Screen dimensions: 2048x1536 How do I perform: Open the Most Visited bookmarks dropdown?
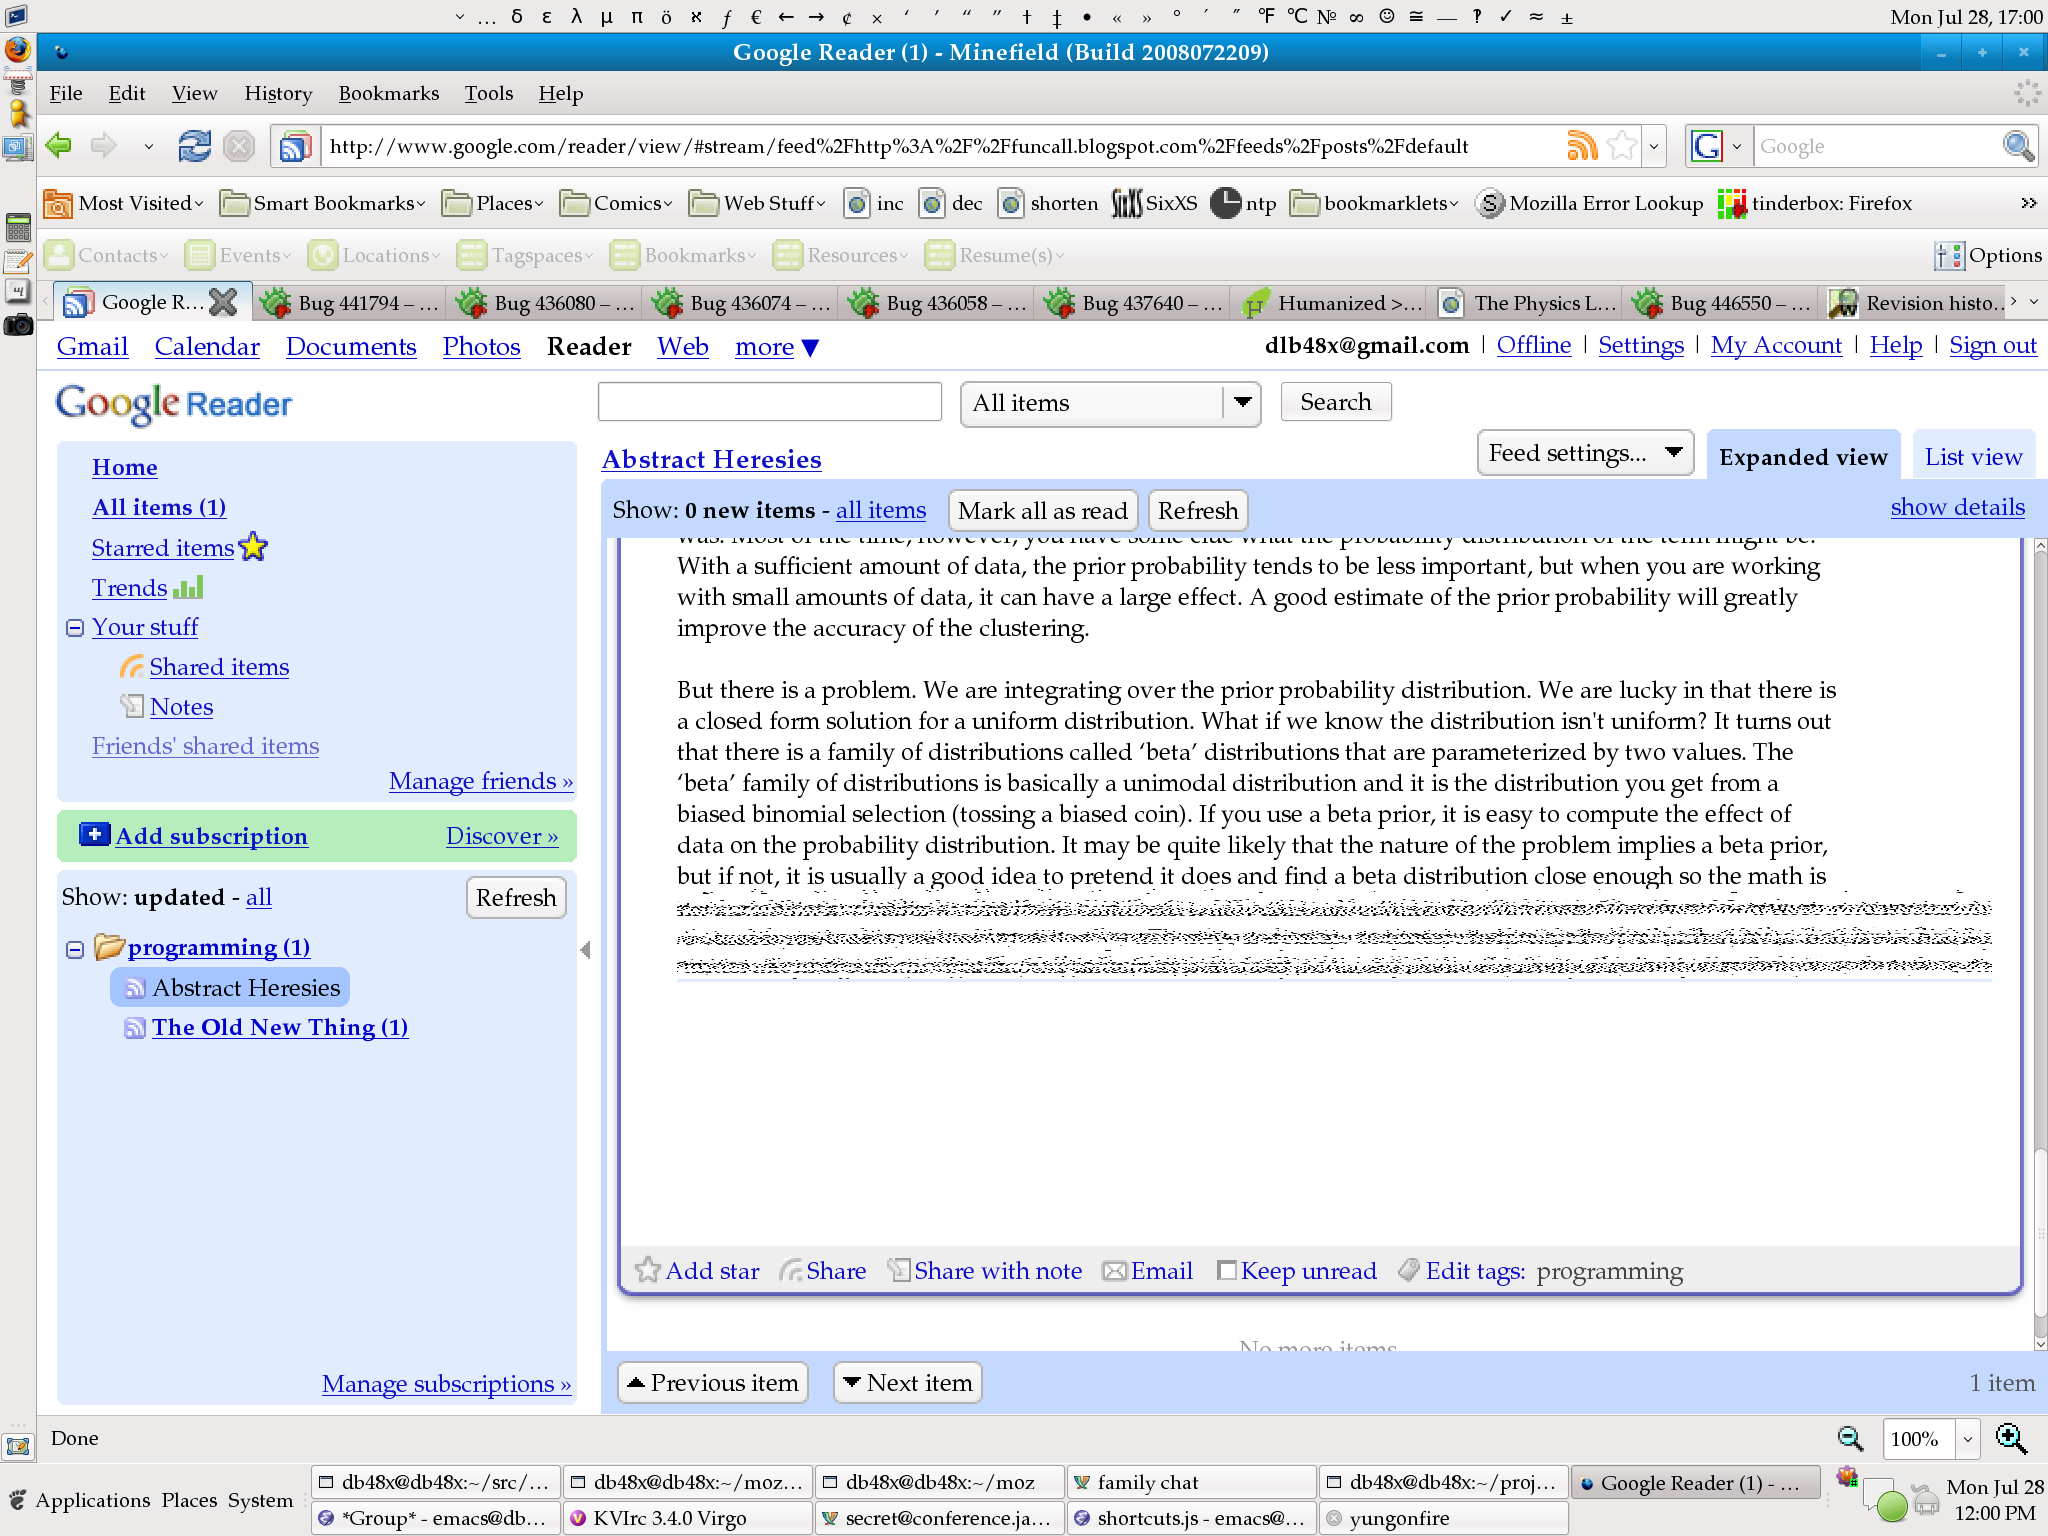(123, 204)
